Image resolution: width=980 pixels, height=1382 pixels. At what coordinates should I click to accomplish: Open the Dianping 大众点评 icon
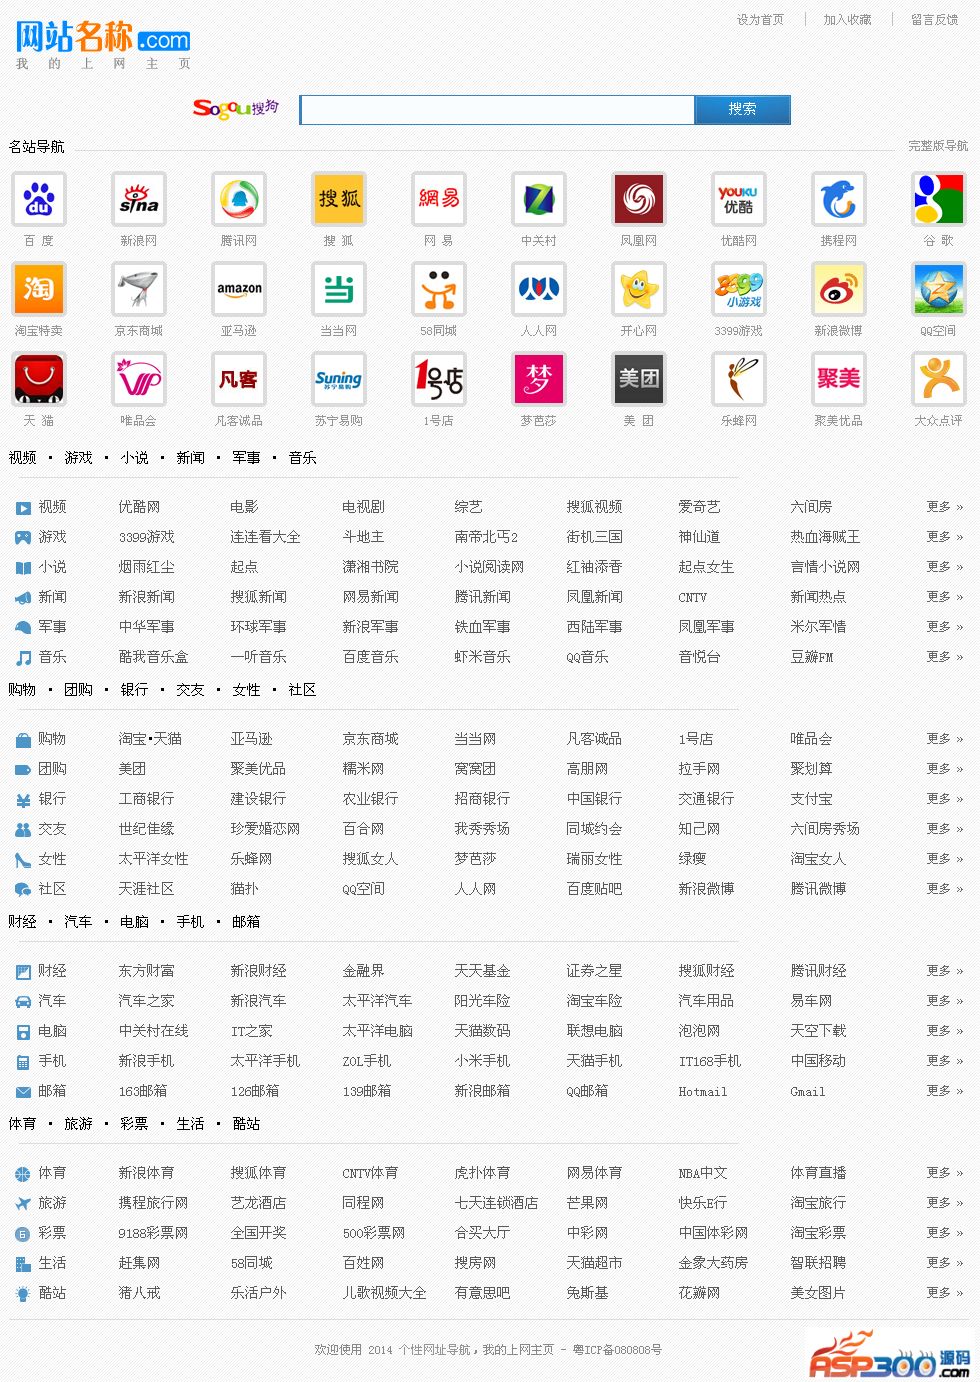coord(939,379)
